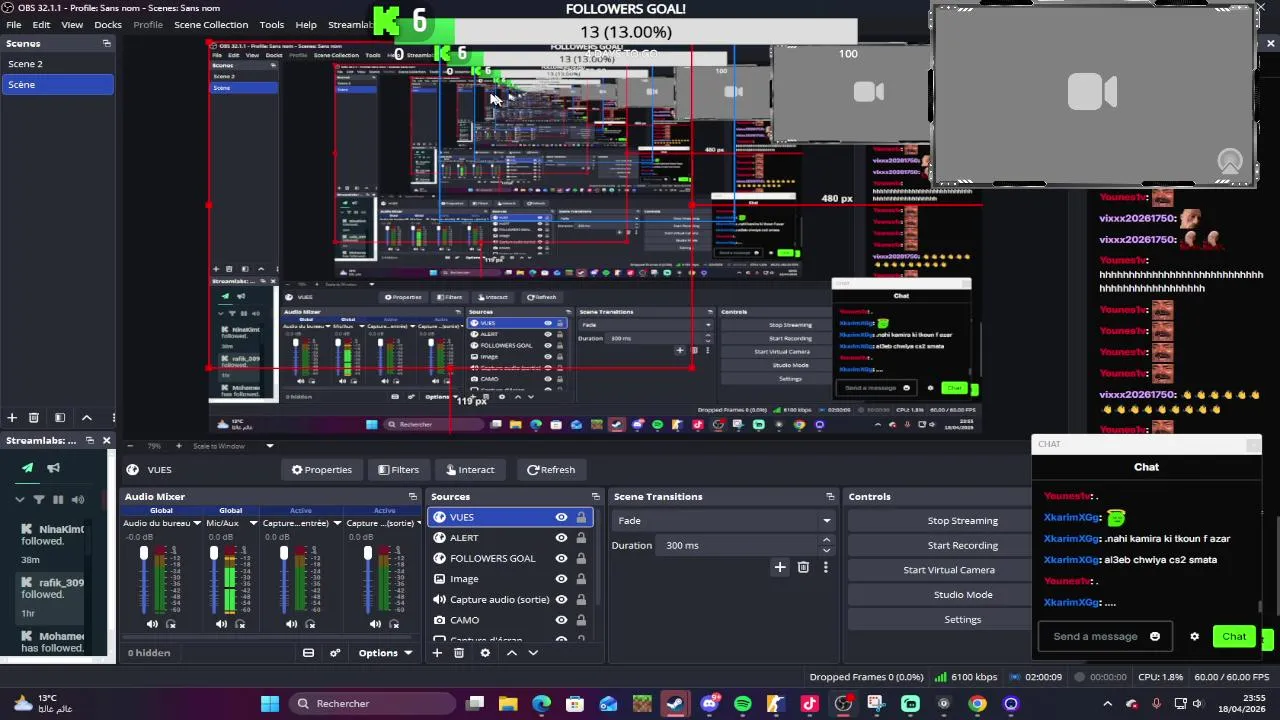
Task: Open the Scene Collection menu
Action: [x=211, y=24]
